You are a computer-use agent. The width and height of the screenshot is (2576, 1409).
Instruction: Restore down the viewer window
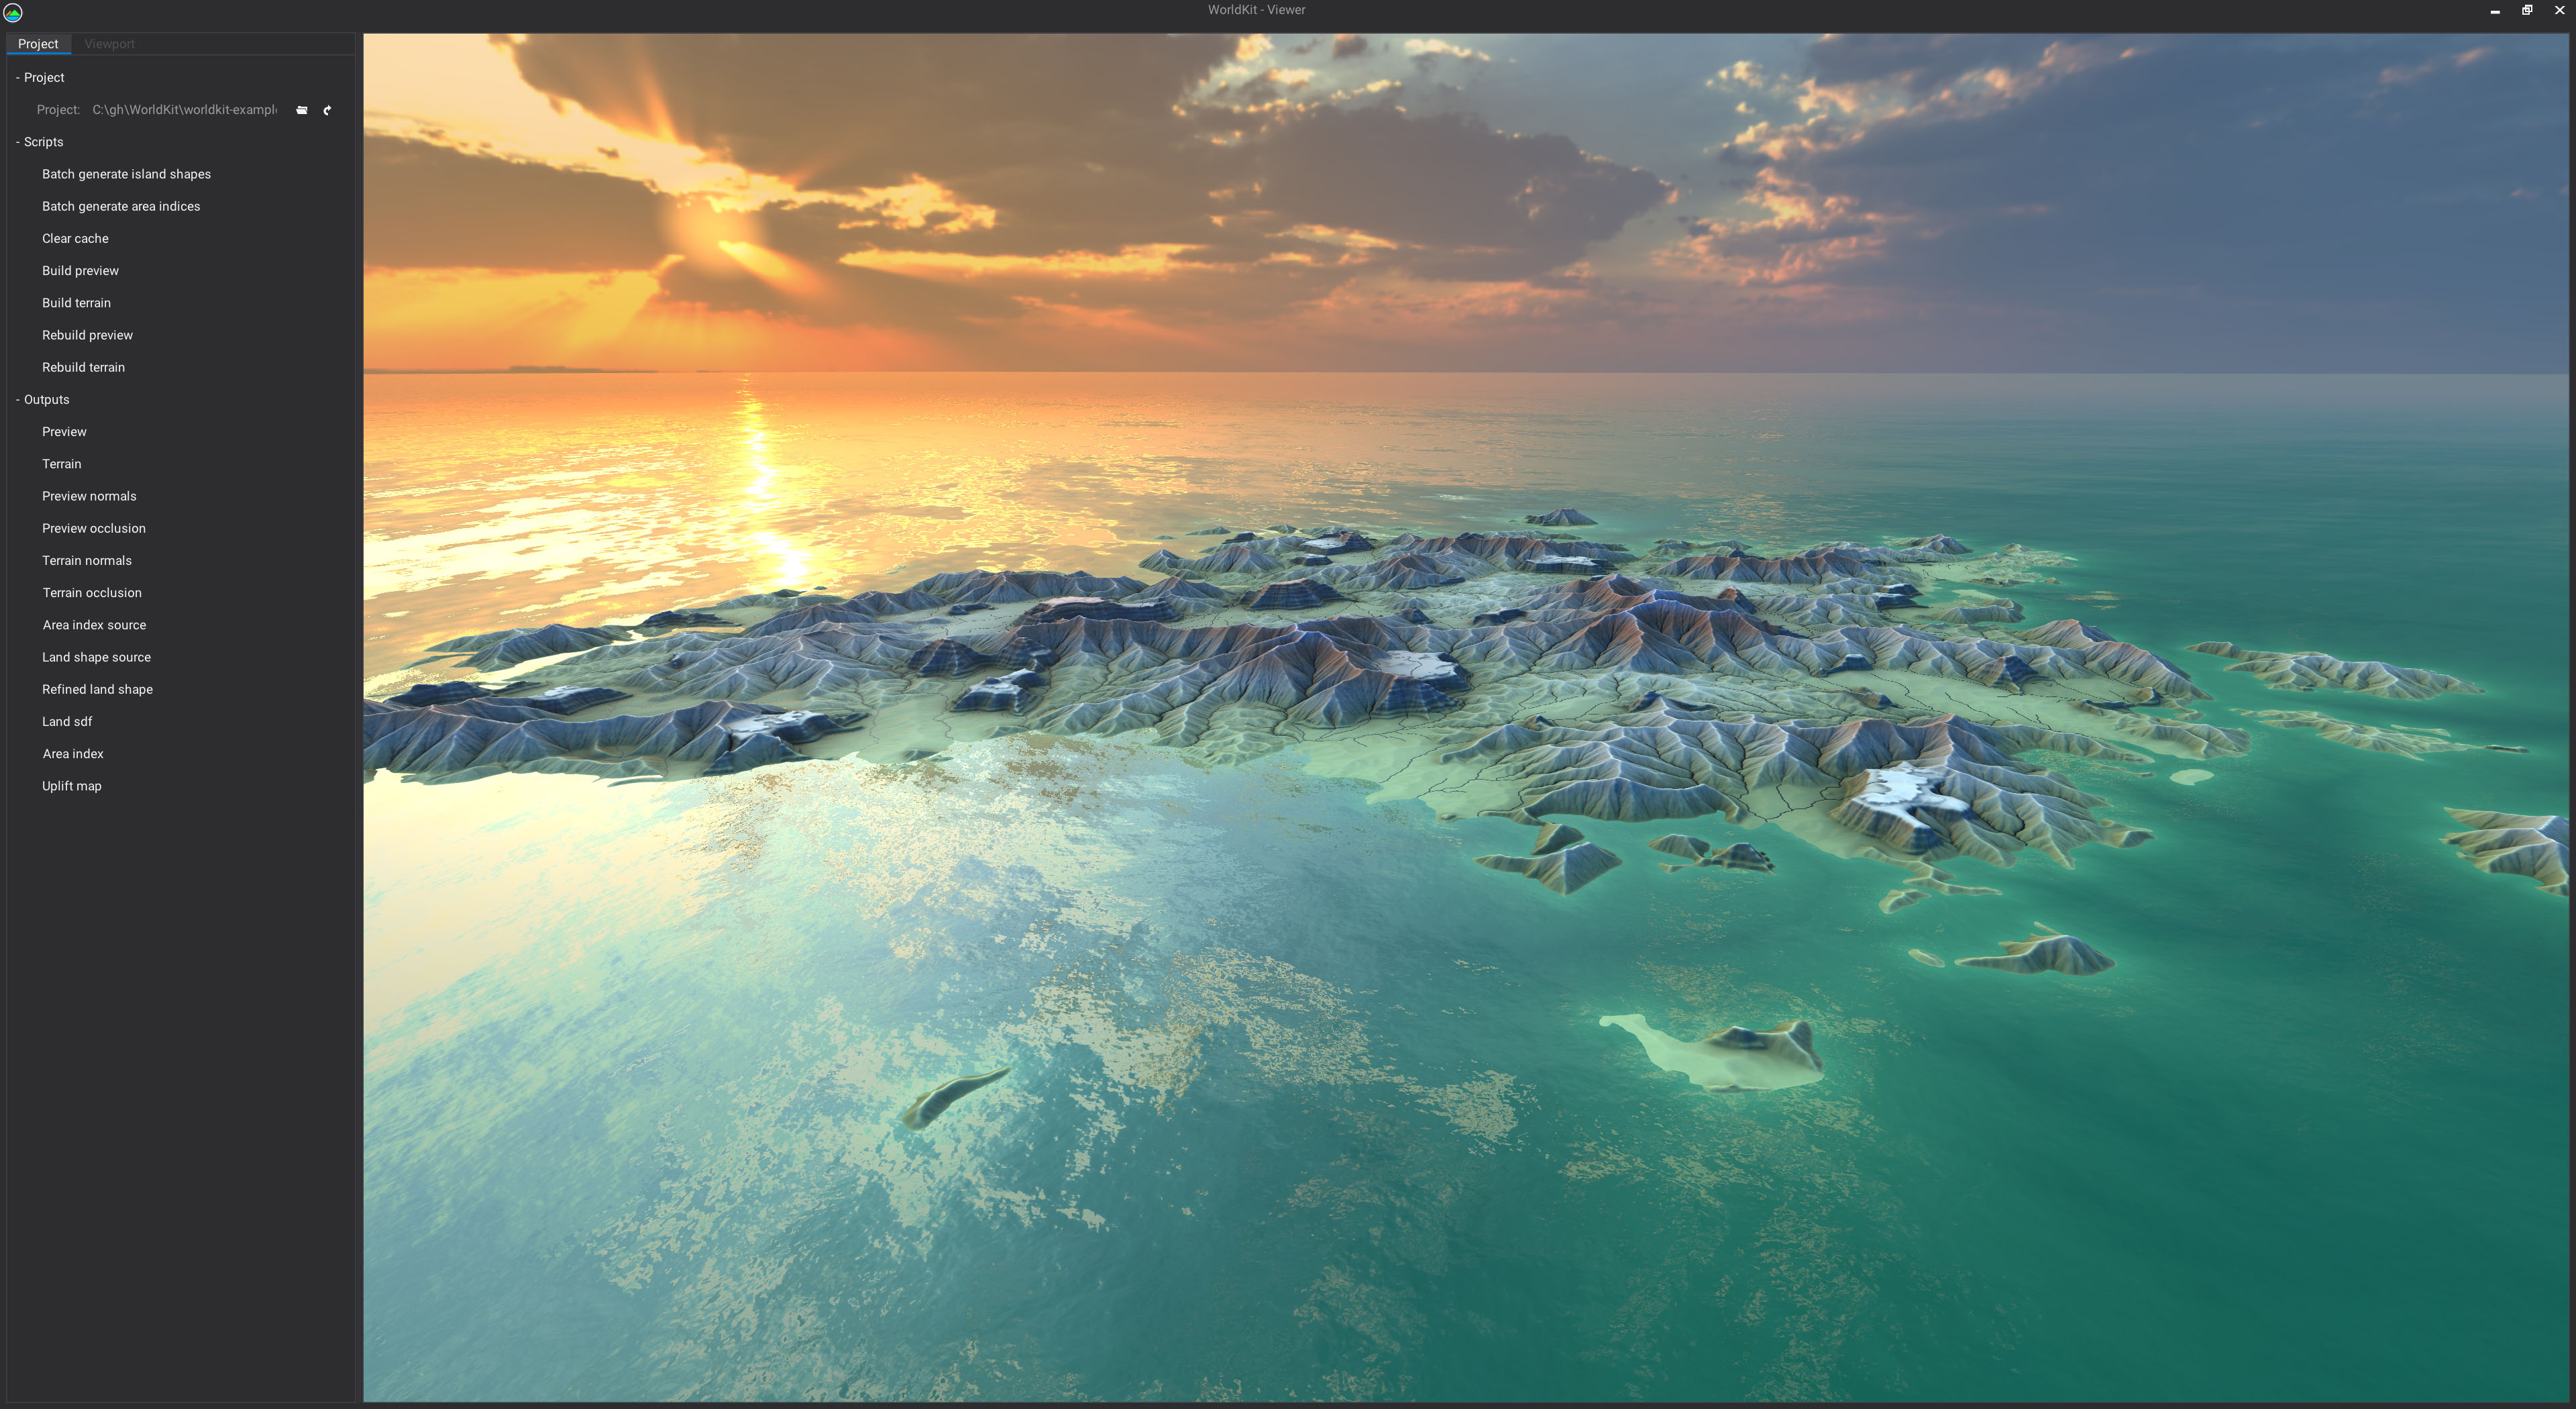tap(2526, 10)
